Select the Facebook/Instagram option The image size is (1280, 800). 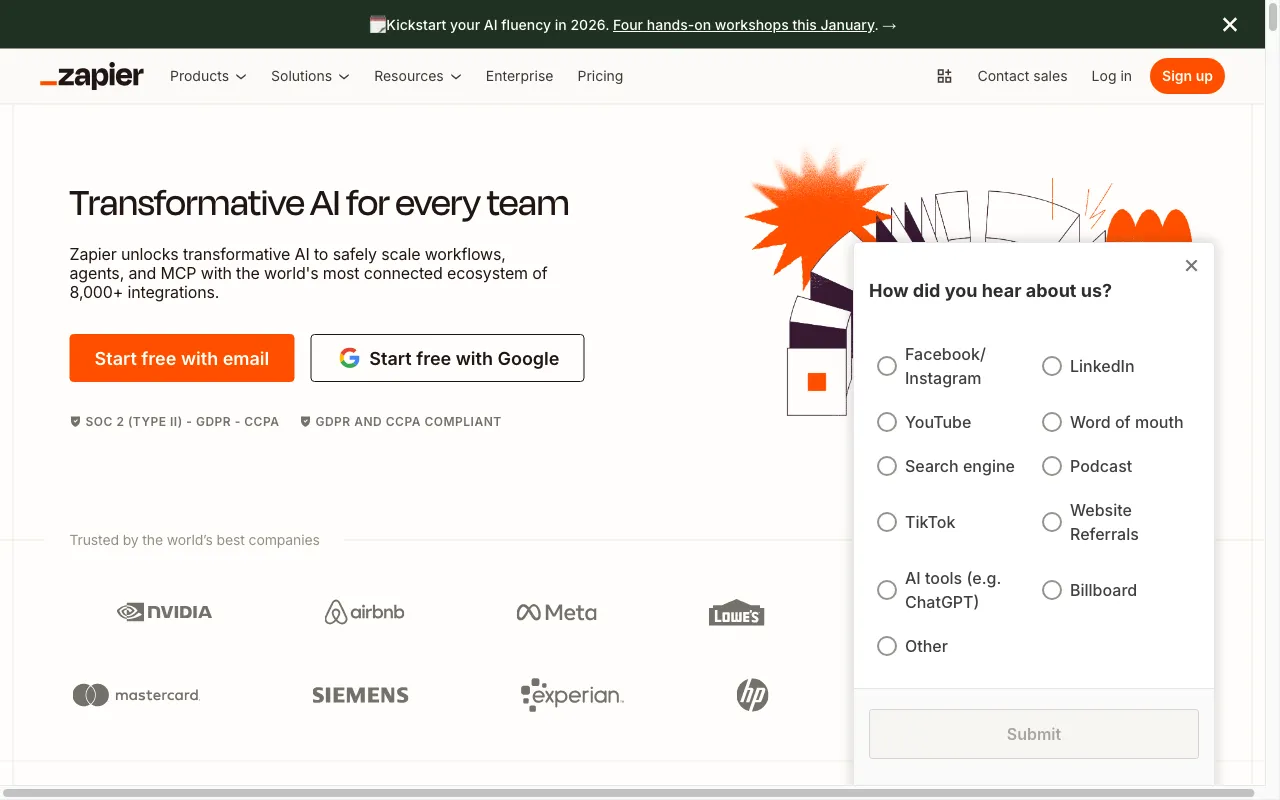pos(887,366)
